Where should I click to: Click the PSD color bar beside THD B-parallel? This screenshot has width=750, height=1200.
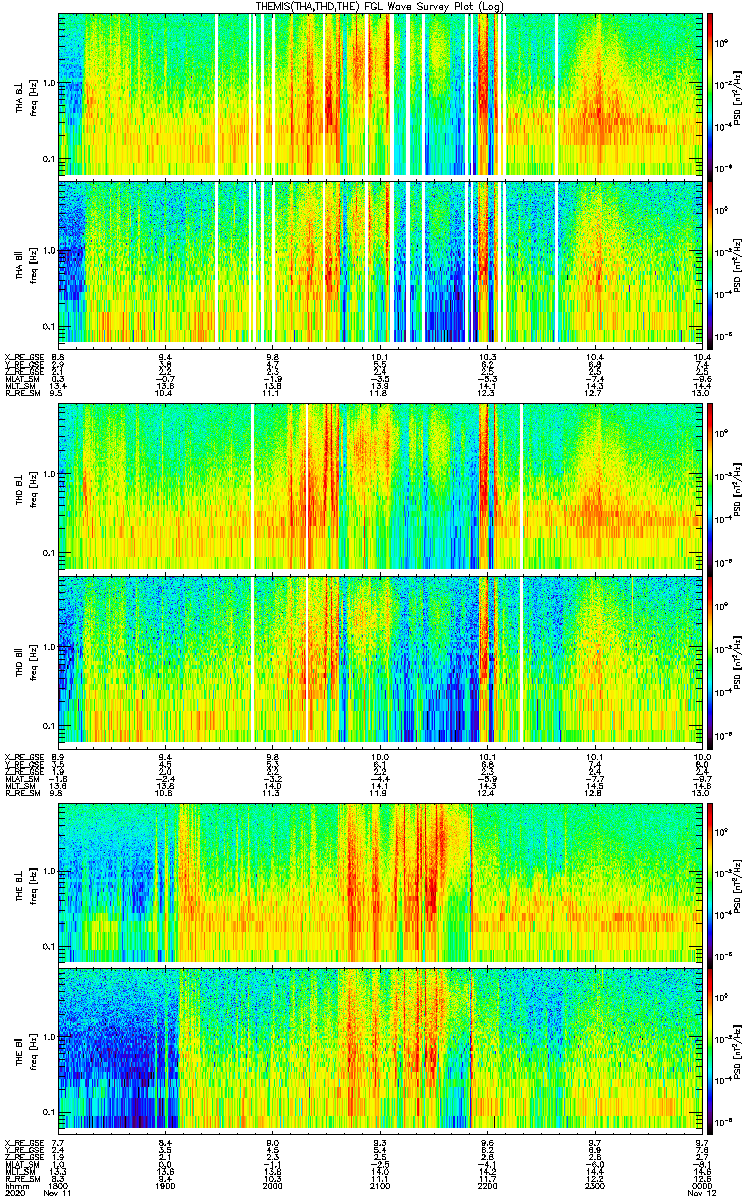pyautogui.click(x=710, y=658)
